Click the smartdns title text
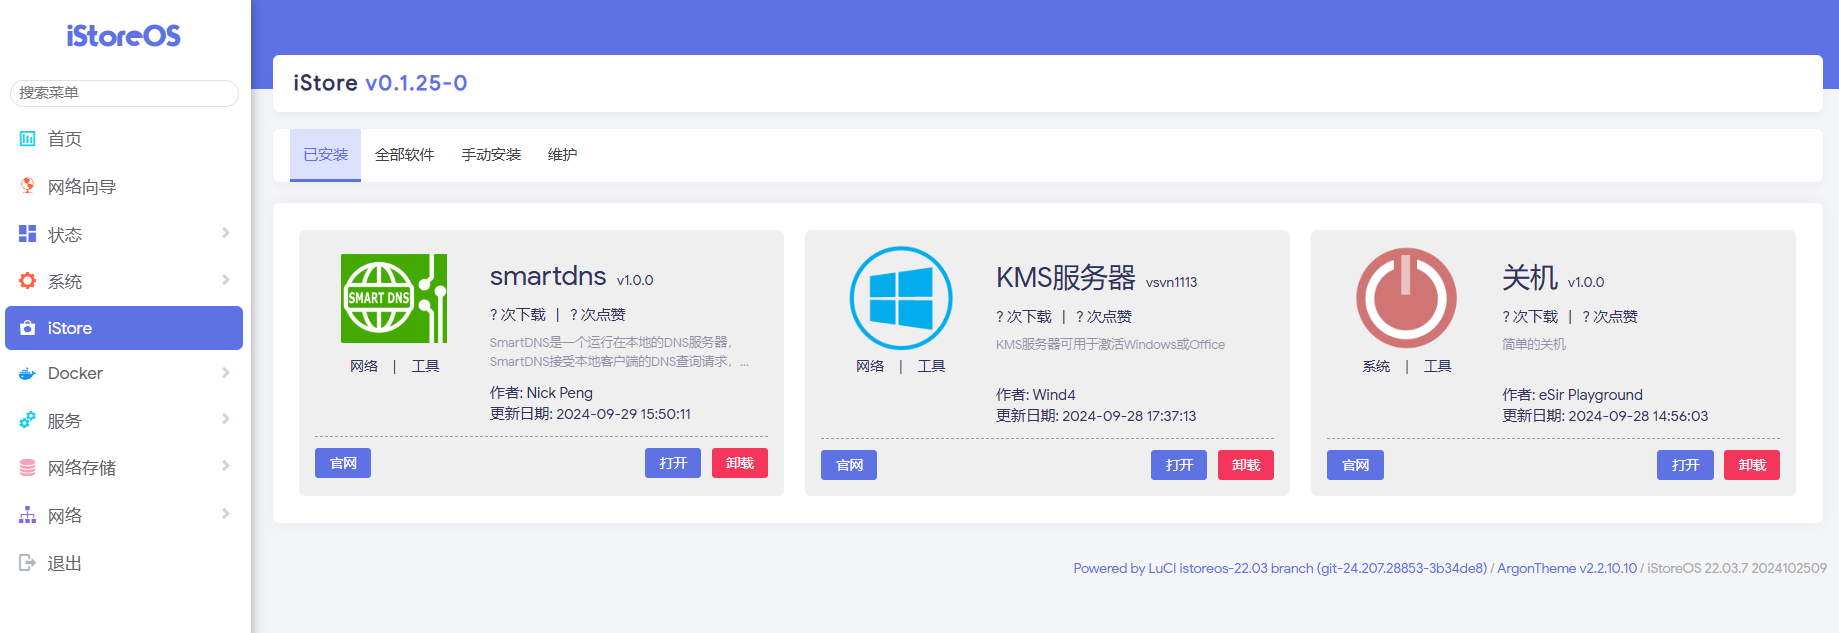Viewport: 1839px width, 633px height. 548,276
